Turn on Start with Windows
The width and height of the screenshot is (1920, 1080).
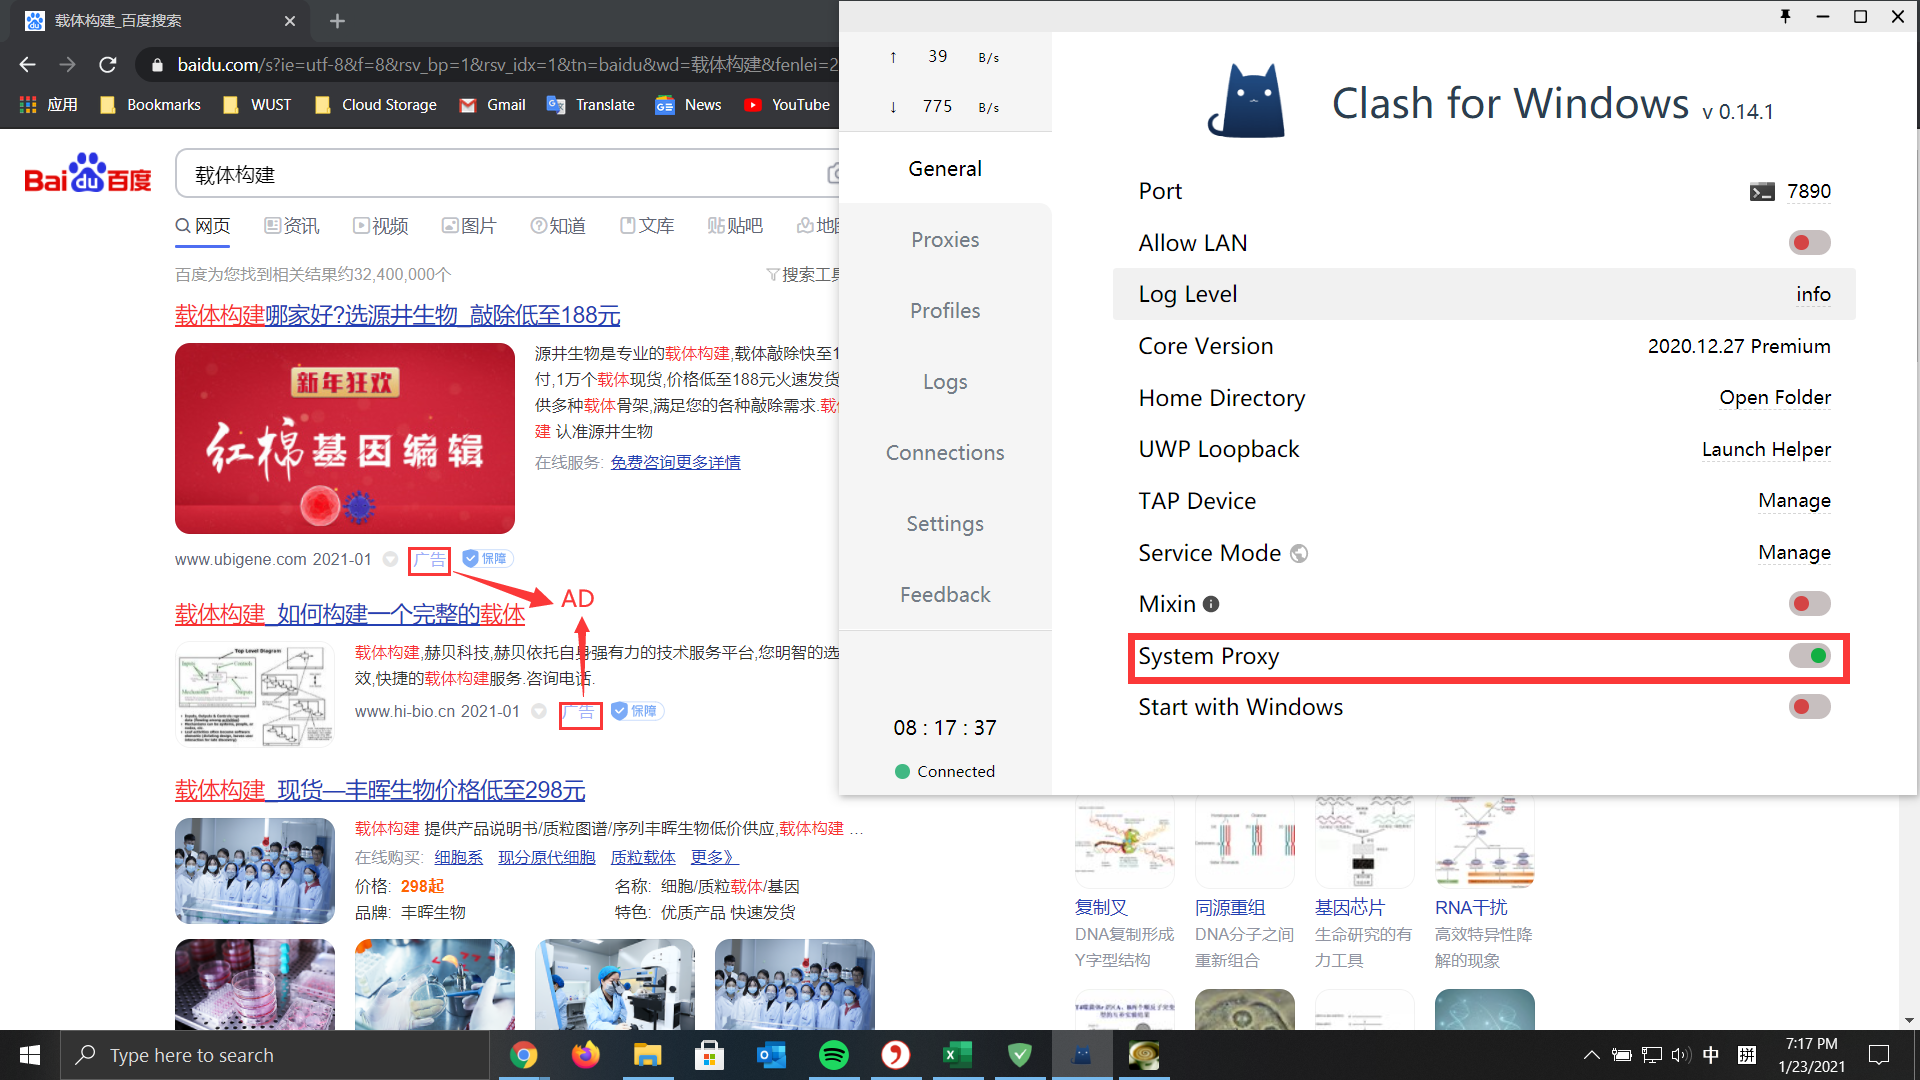pyautogui.click(x=1808, y=707)
